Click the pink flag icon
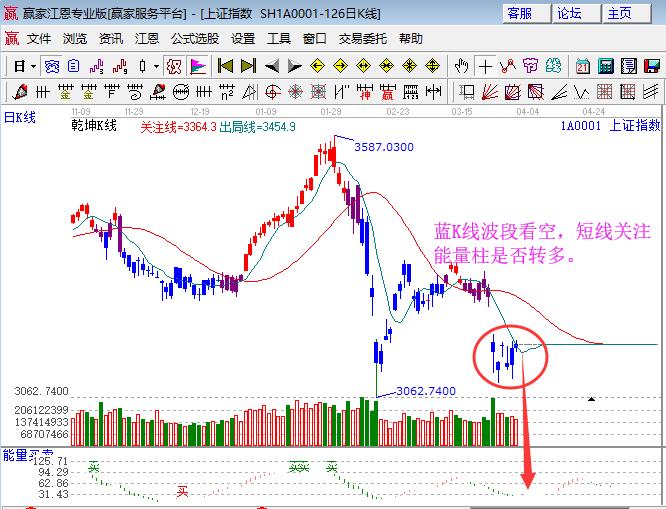Screen dimensions: 666x509 click(x=198, y=66)
